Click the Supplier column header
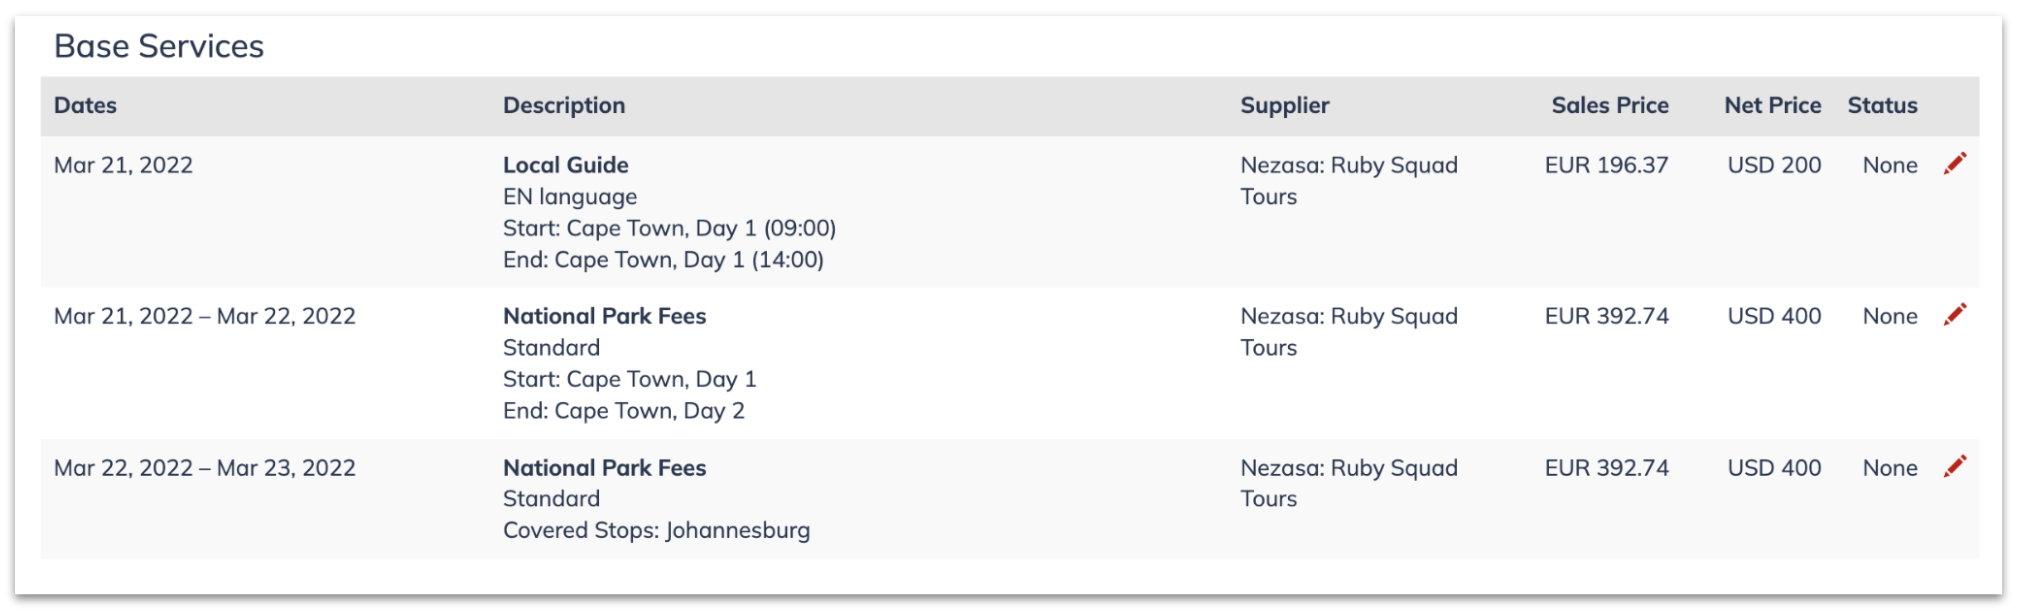The image size is (2022, 616). tap(1285, 106)
